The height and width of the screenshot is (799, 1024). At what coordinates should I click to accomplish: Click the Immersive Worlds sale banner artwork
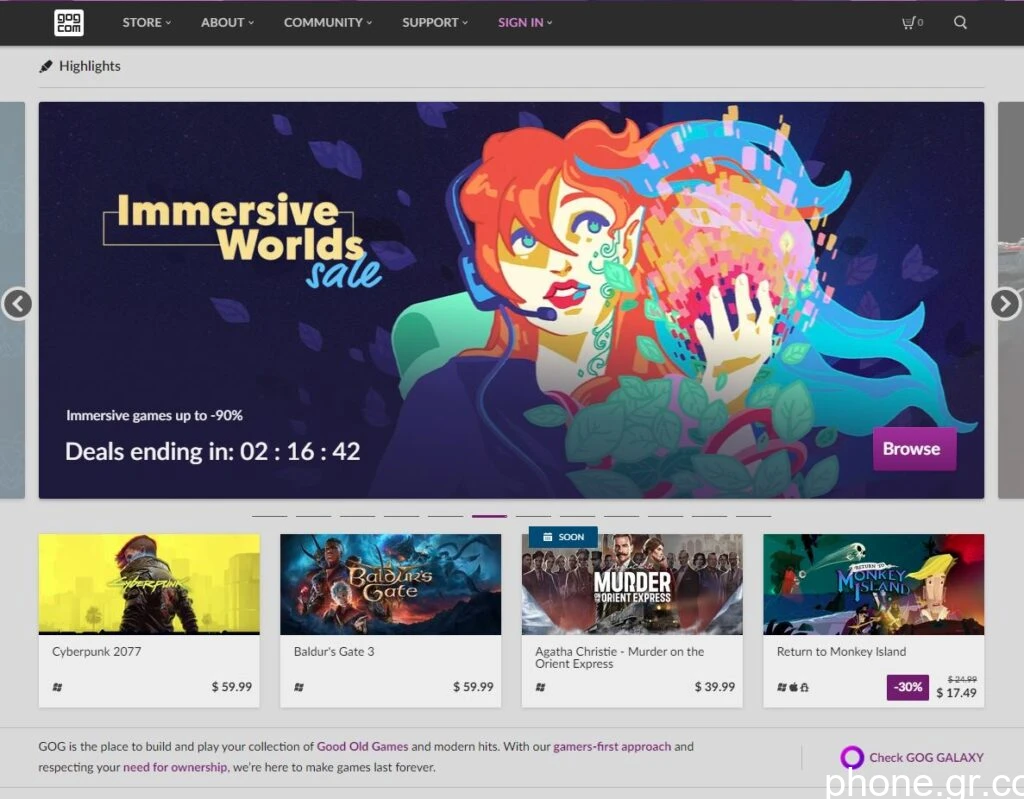(511, 300)
